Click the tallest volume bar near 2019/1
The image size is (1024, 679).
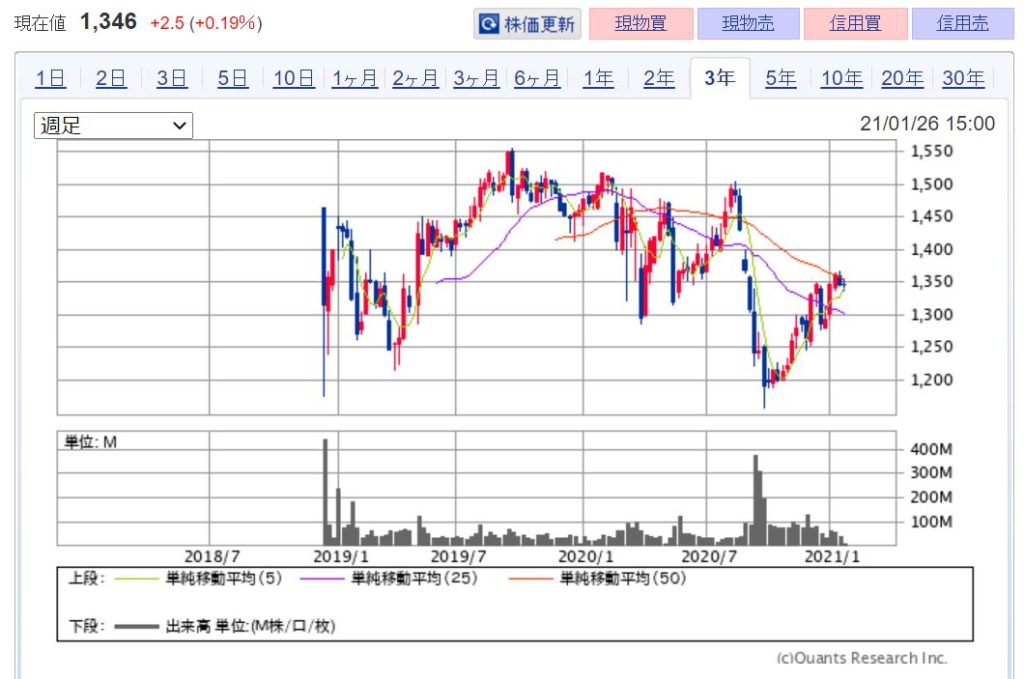tap(324, 492)
